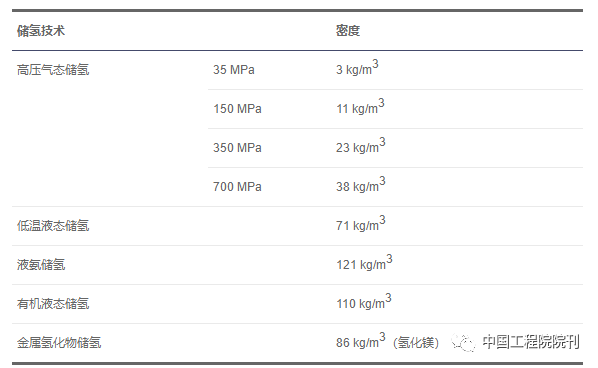Click the 350 MPa pressure cell
The width and height of the screenshot is (598, 368).
[x=237, y=148]
